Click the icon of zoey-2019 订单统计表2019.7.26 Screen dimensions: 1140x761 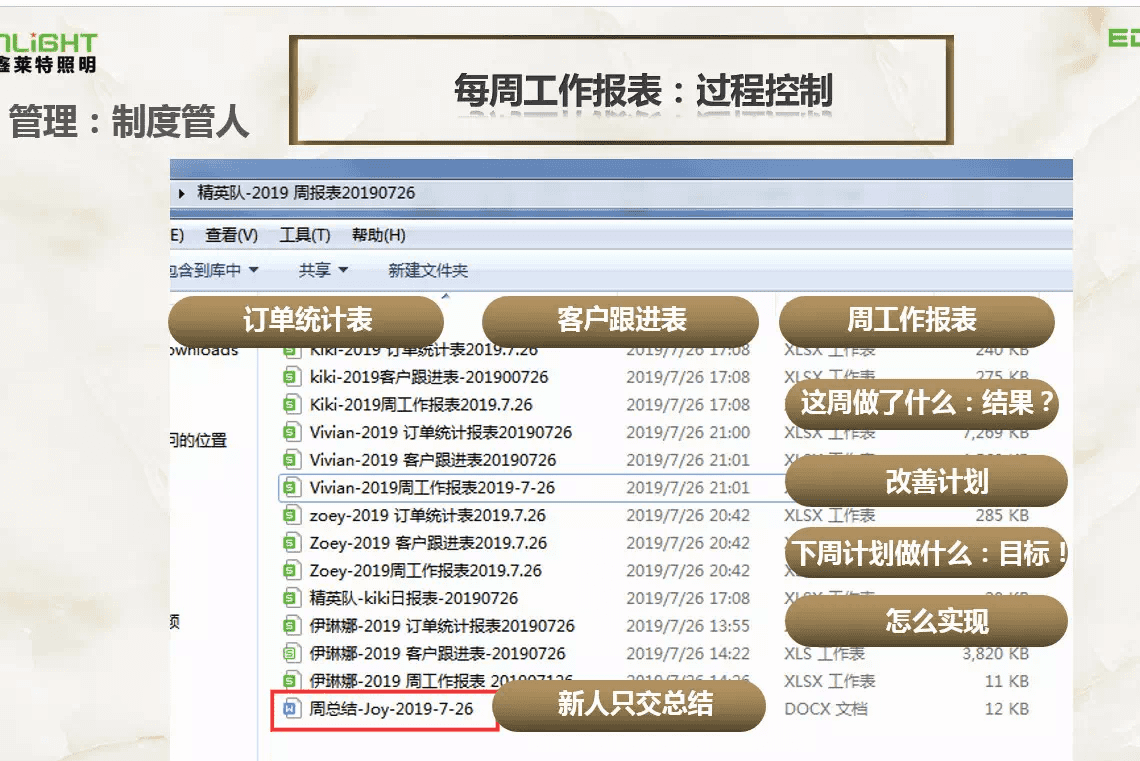291,515
